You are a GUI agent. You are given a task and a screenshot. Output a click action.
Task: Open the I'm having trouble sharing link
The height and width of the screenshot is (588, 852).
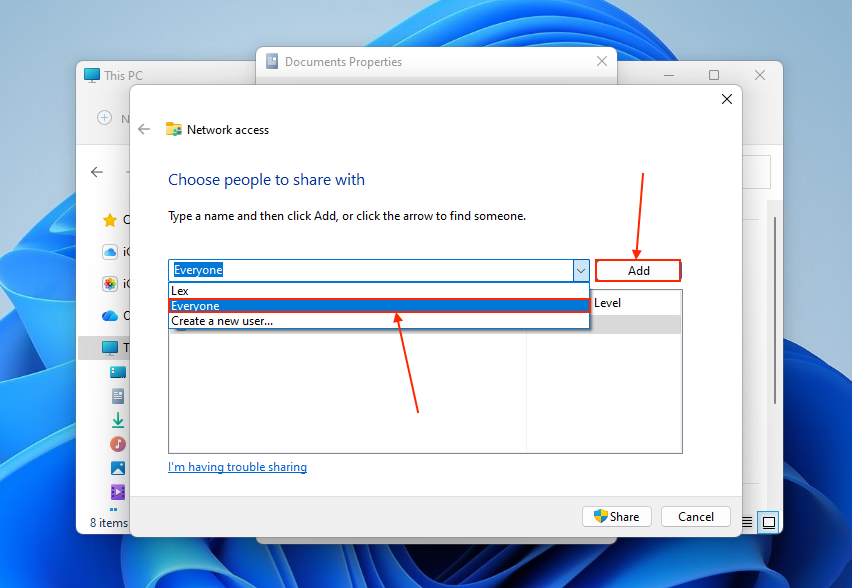[237, 466]
